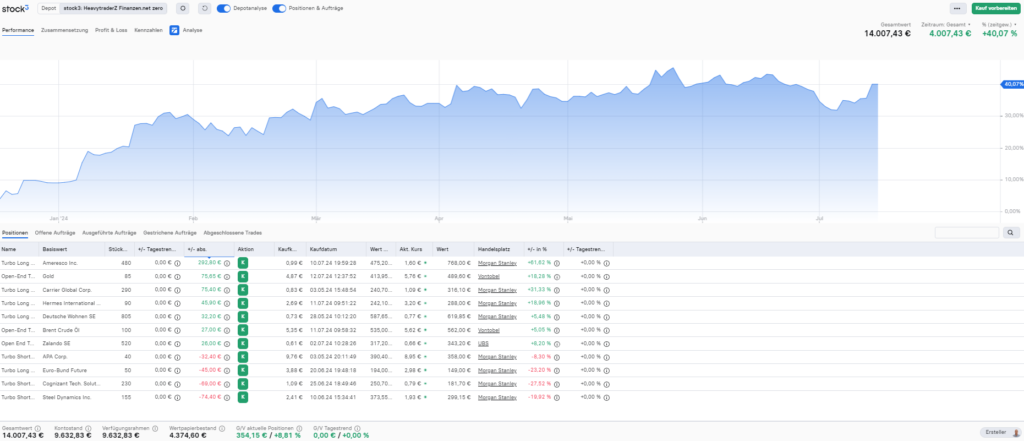
Task: Open info icon next to -74,40 € for Steel Dynamics
Action: (x=227, y=397)
